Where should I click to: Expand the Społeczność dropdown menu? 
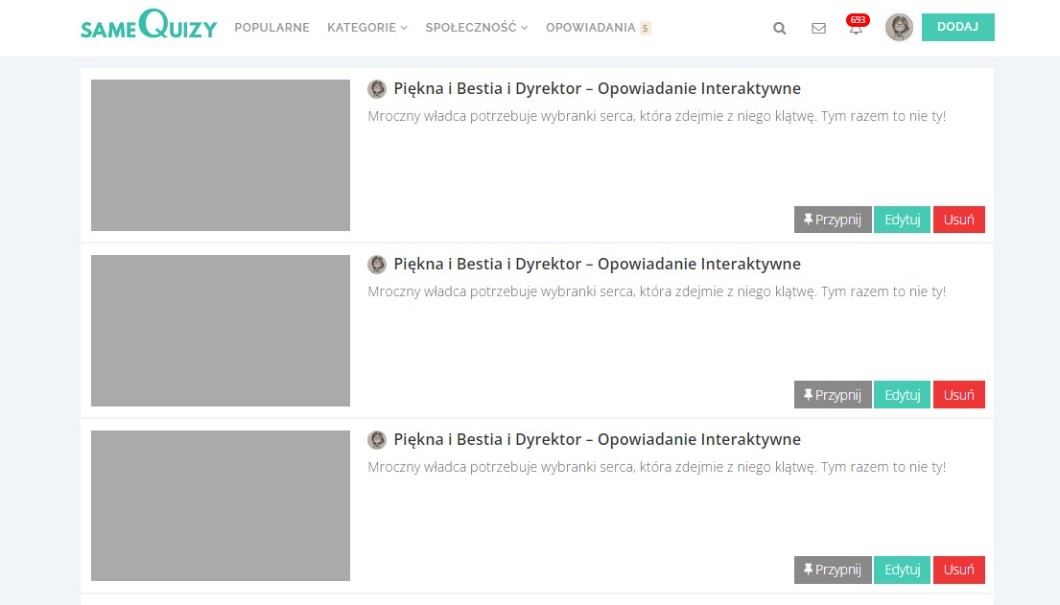tap(476, 28)
